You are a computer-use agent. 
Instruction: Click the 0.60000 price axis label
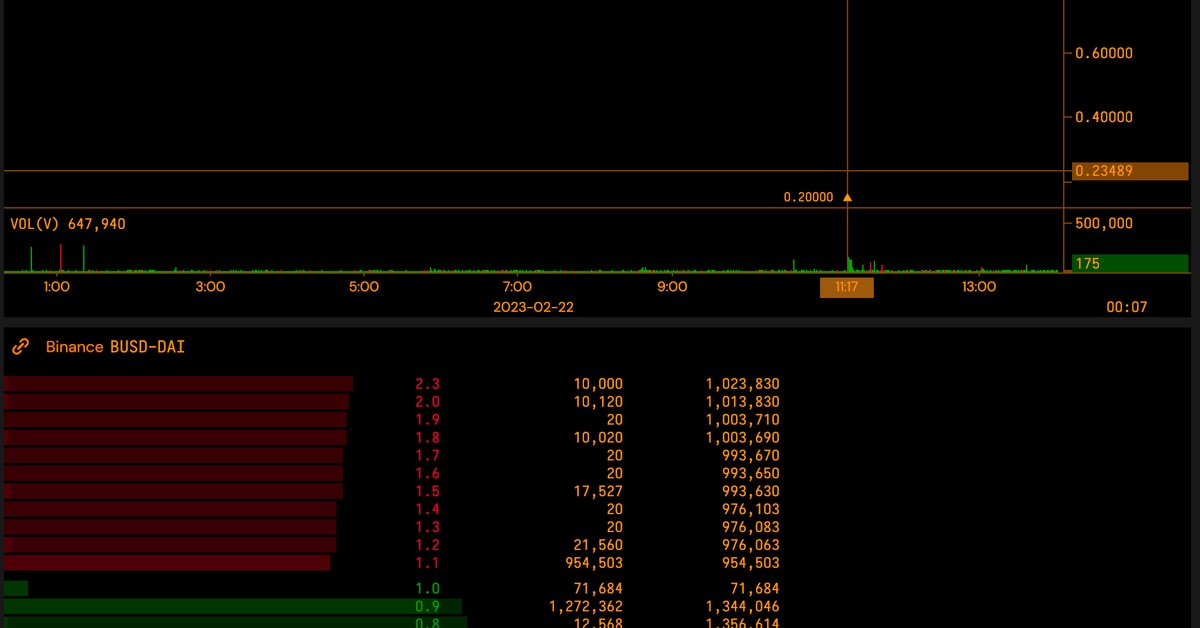tap(1104, 53)
